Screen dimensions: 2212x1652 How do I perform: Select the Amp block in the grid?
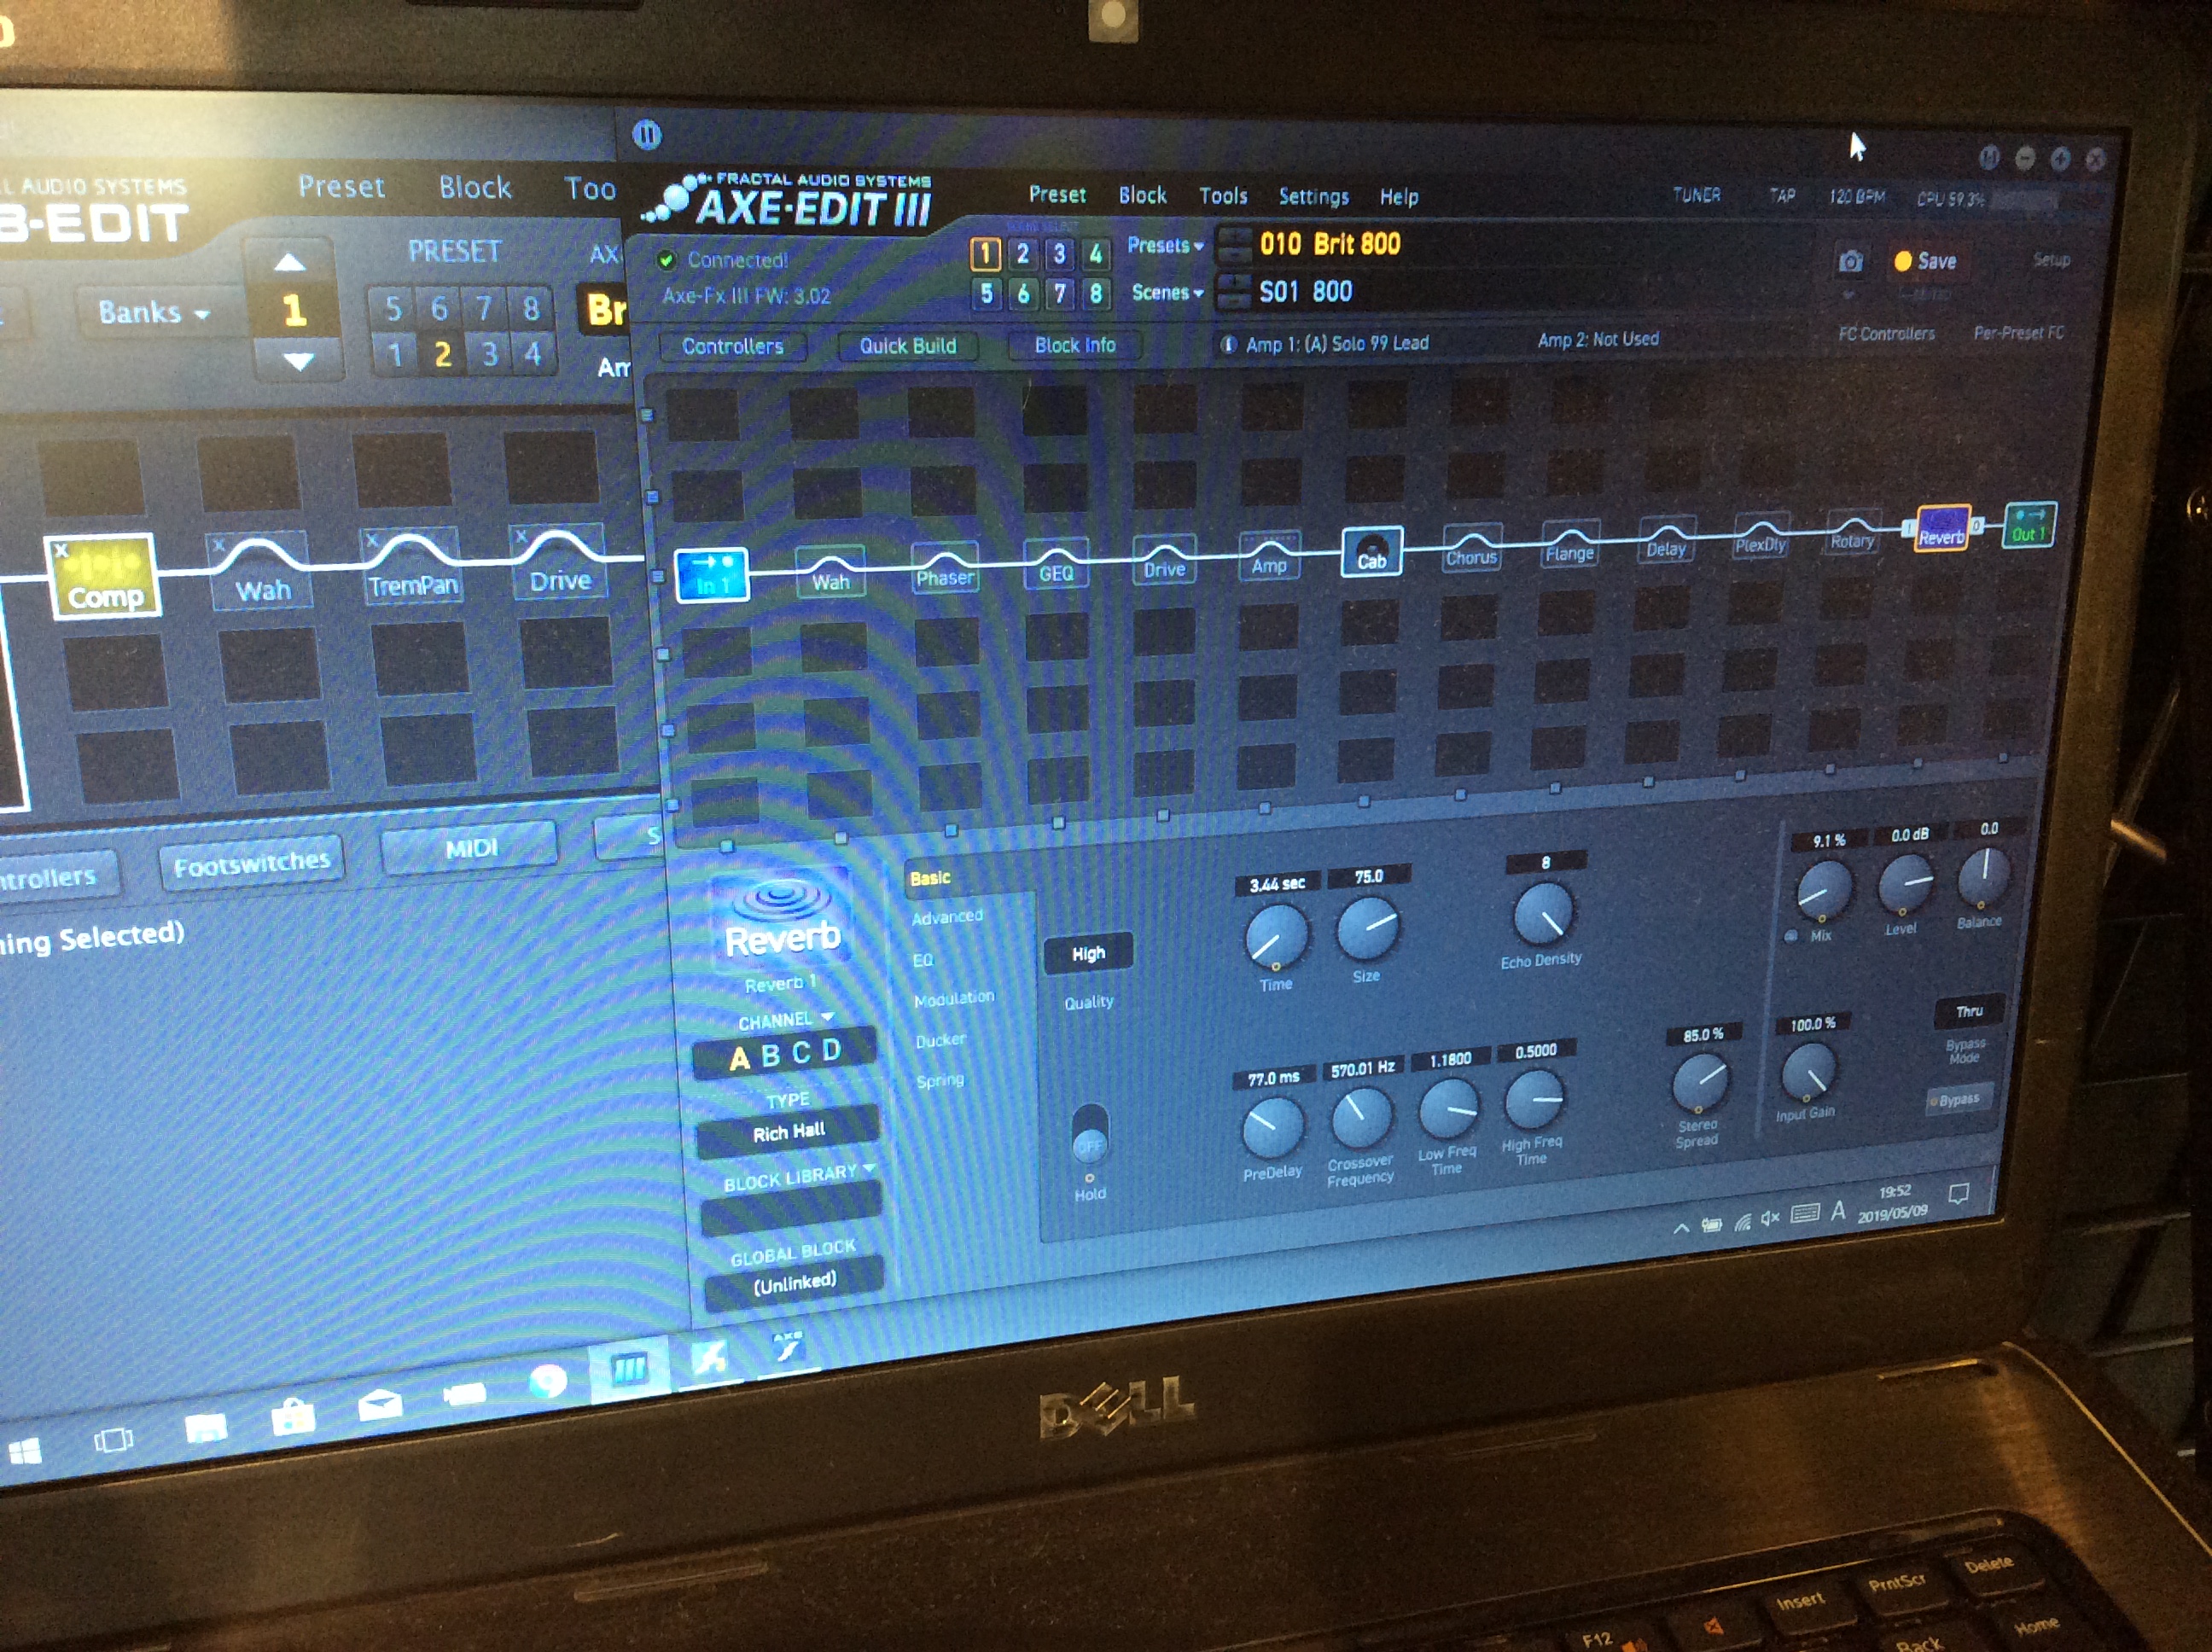point(1269,556)
